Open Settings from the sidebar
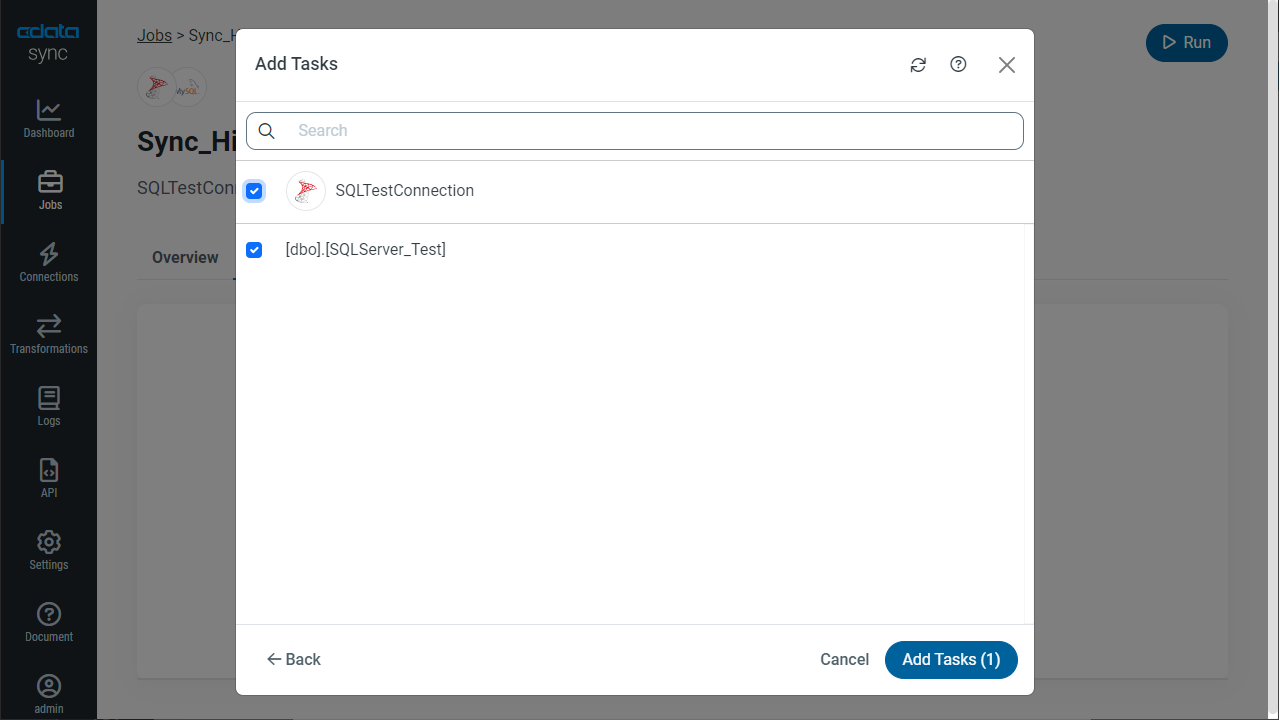This screenshot has width=1280, height=720. (x=48, y=550)
